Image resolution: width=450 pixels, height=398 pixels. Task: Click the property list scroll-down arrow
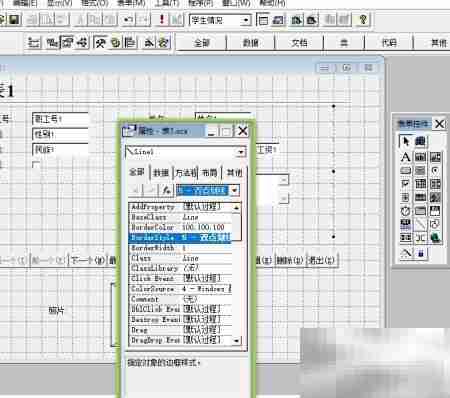237,341
